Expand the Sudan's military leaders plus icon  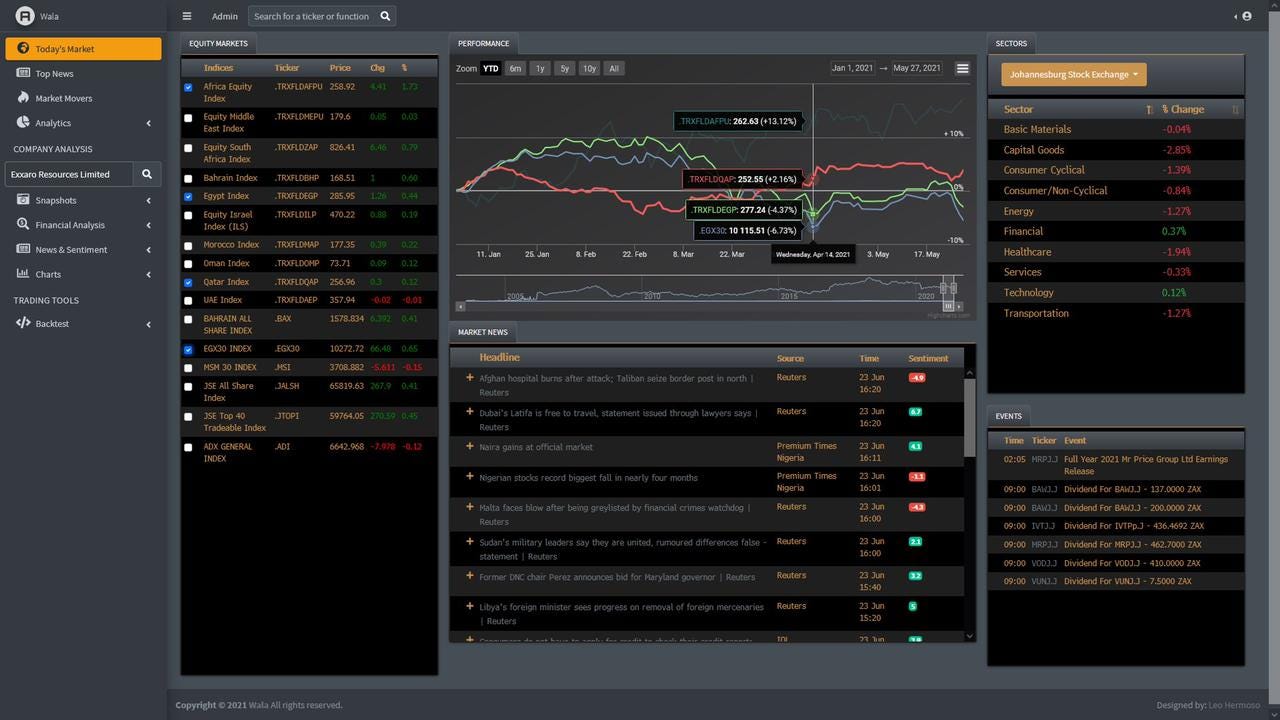(470, 541)
